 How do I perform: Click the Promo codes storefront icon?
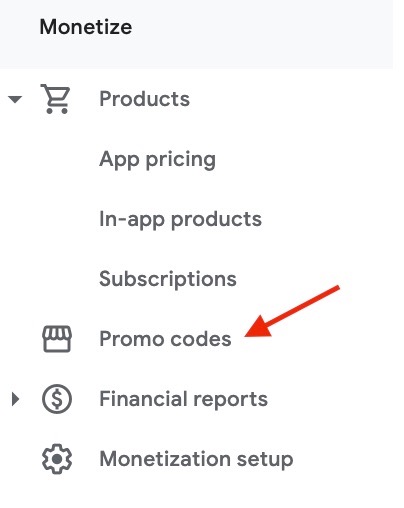57,339
